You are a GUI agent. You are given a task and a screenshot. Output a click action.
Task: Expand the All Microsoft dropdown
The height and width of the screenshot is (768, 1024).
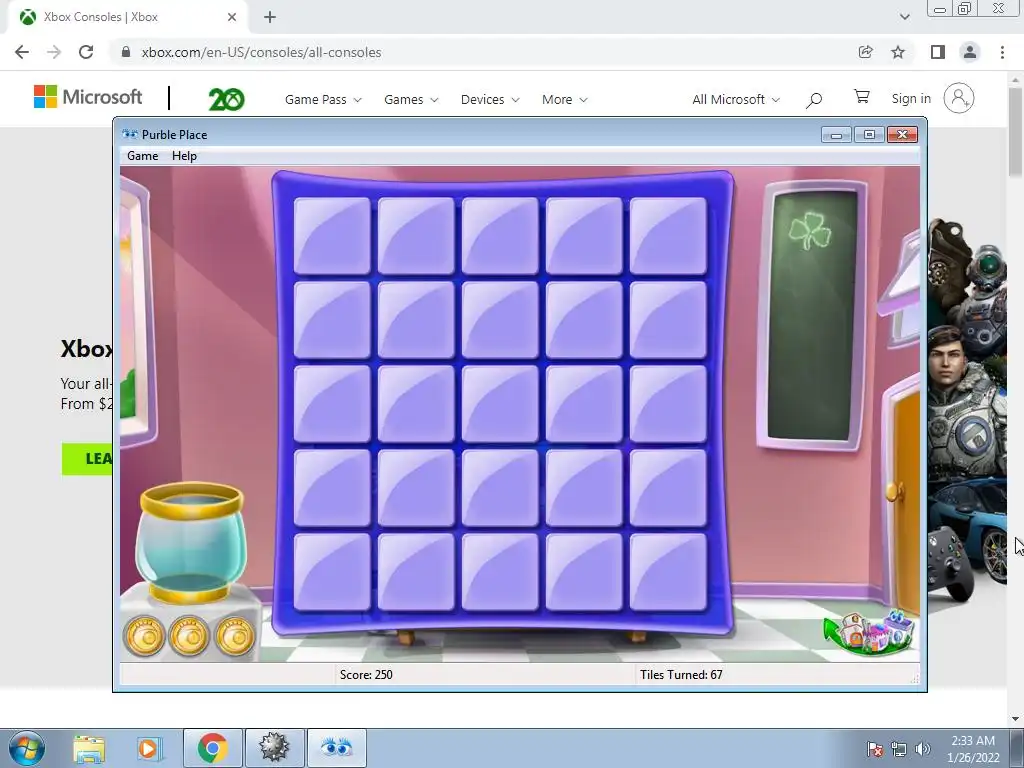click(x=736, y=99)
